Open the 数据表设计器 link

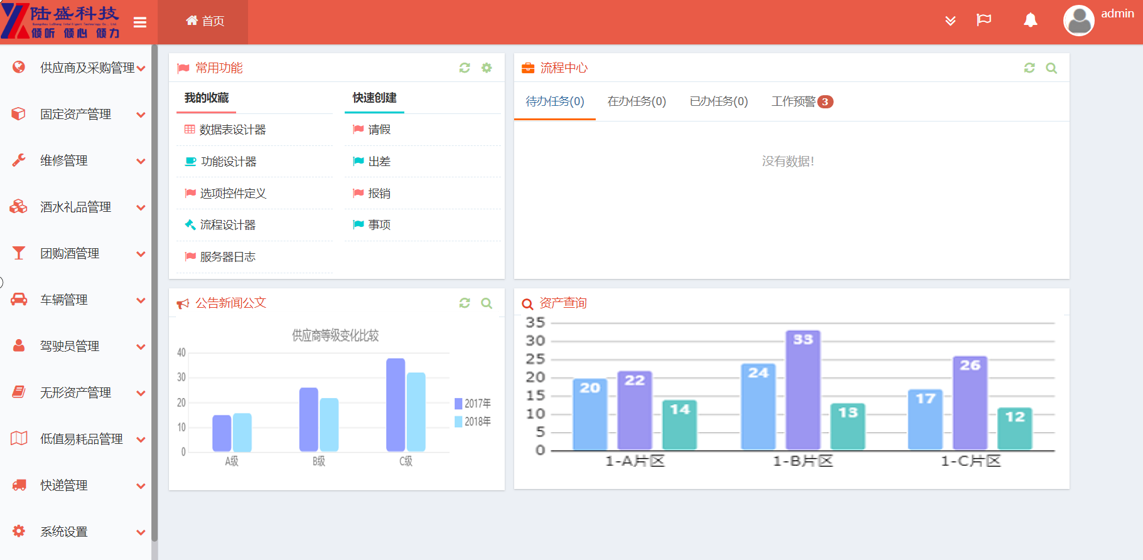[x=232, y=130]
